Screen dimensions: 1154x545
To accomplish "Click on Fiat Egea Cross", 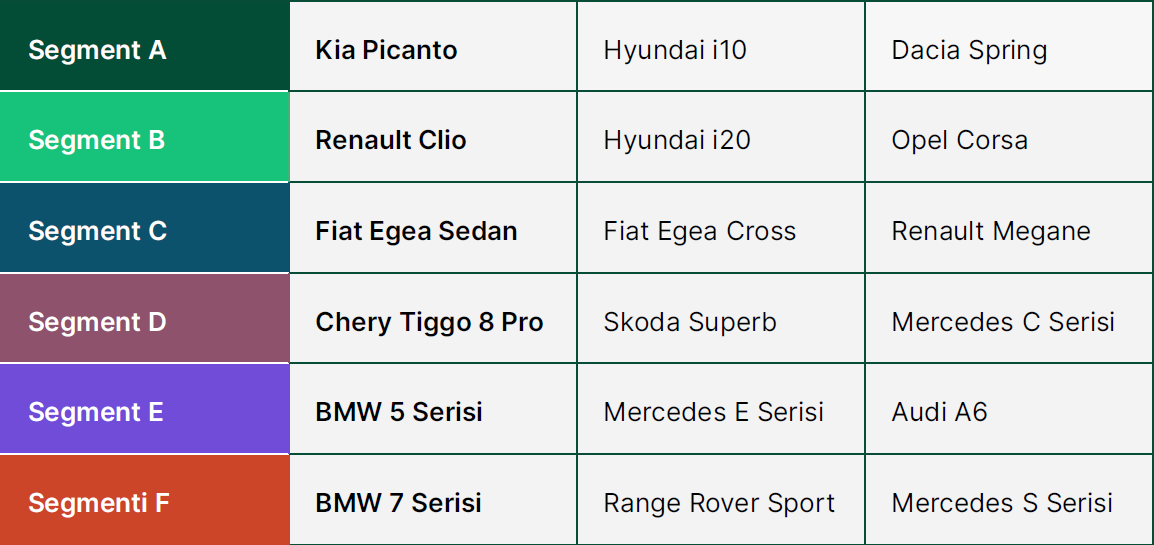I will [x=700, y=231].
